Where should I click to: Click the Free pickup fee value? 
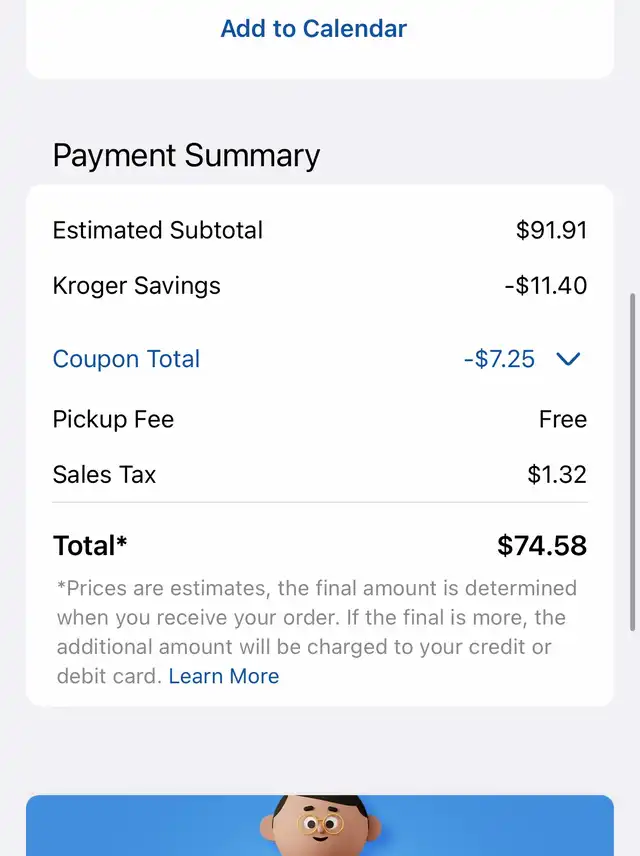pyautogui.click(x=562, y=419)
